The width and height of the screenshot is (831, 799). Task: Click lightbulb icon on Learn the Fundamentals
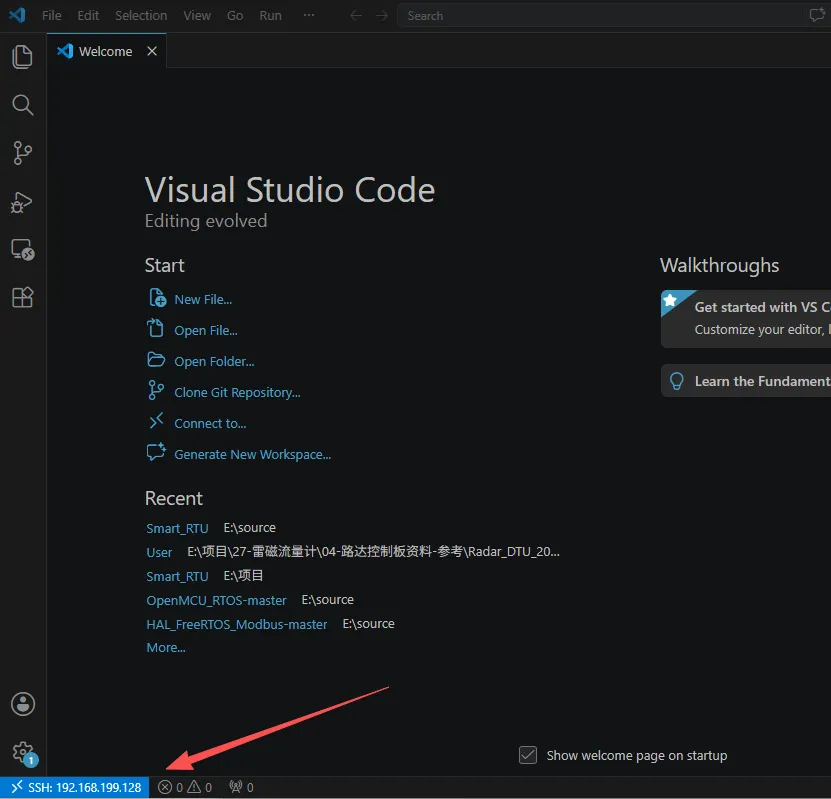pyautogui.click(x=677, y=381)
